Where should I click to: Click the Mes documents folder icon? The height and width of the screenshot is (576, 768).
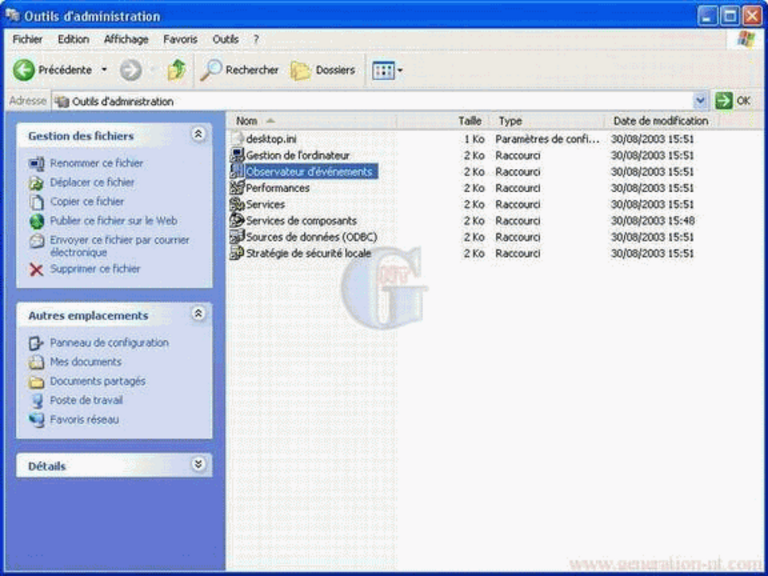coord(36,362)
